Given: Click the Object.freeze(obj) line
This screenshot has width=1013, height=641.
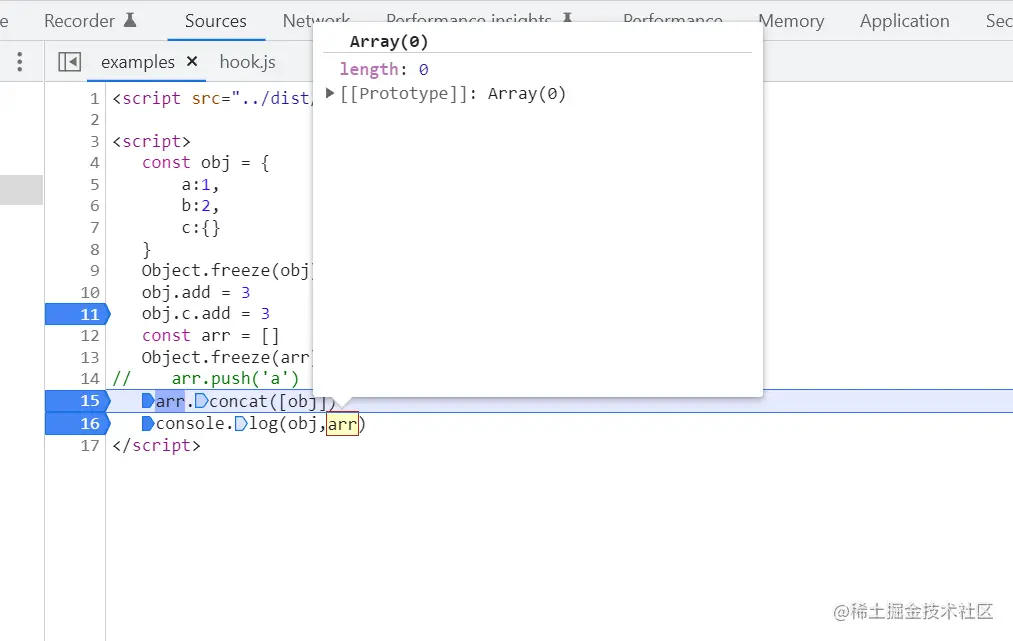Looking at the screenshot, I should pos(227,271).
